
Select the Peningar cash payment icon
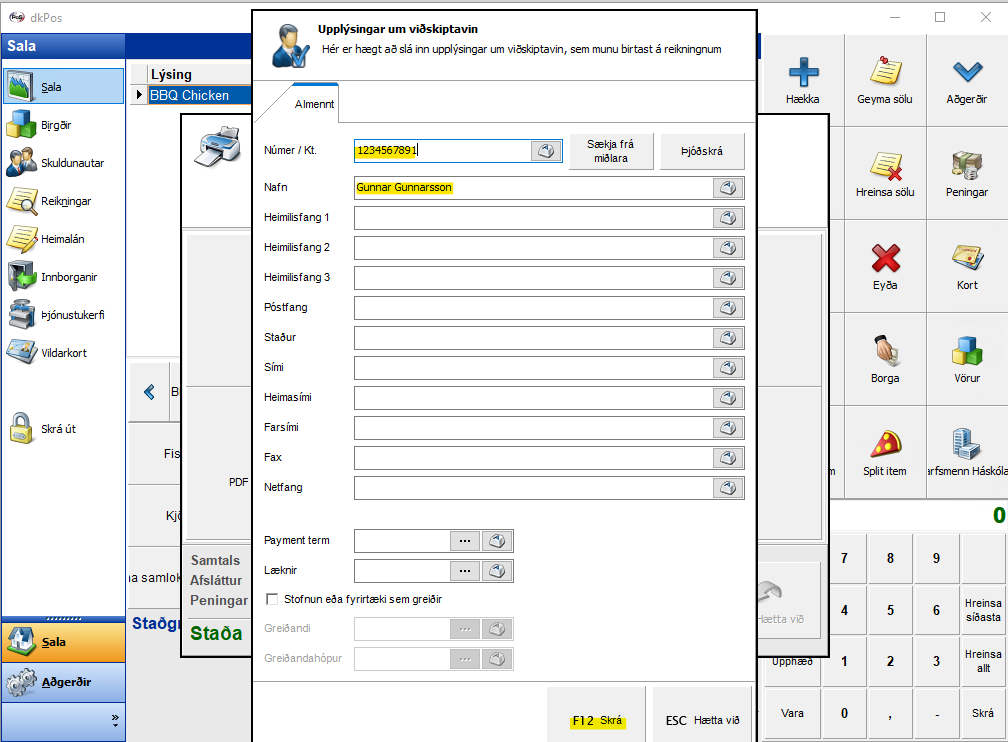point(966,166)
